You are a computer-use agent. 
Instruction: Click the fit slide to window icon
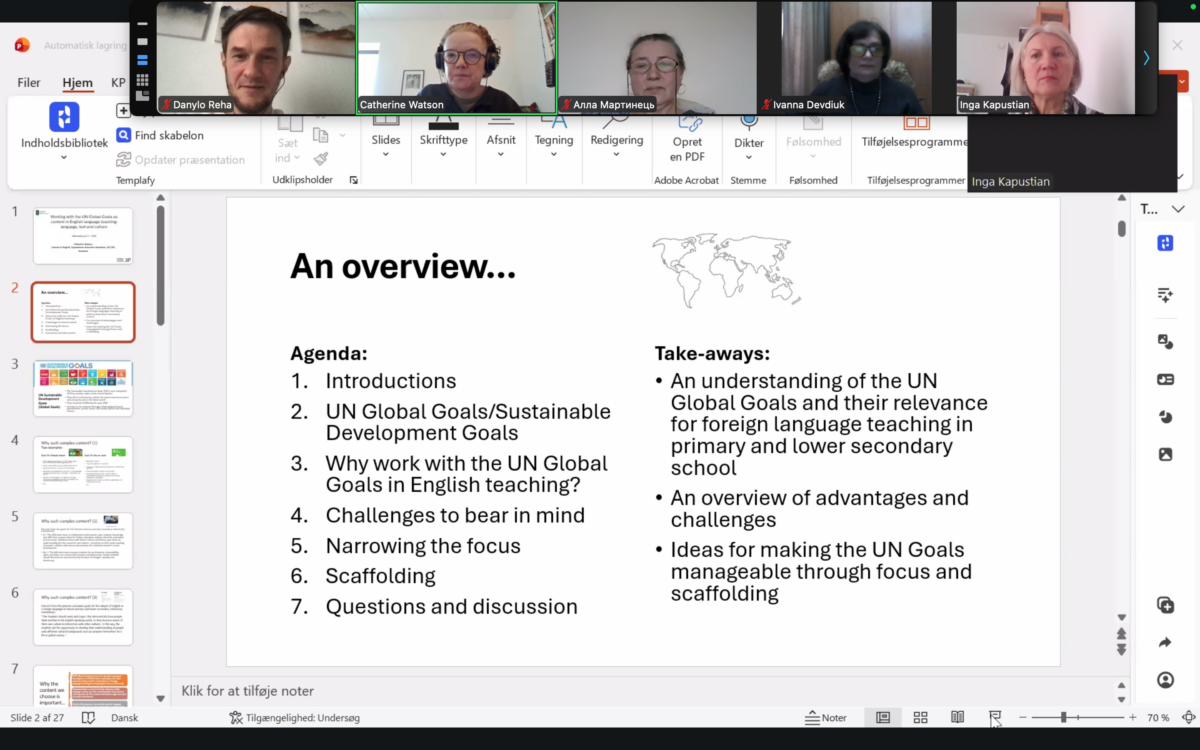1188,717
